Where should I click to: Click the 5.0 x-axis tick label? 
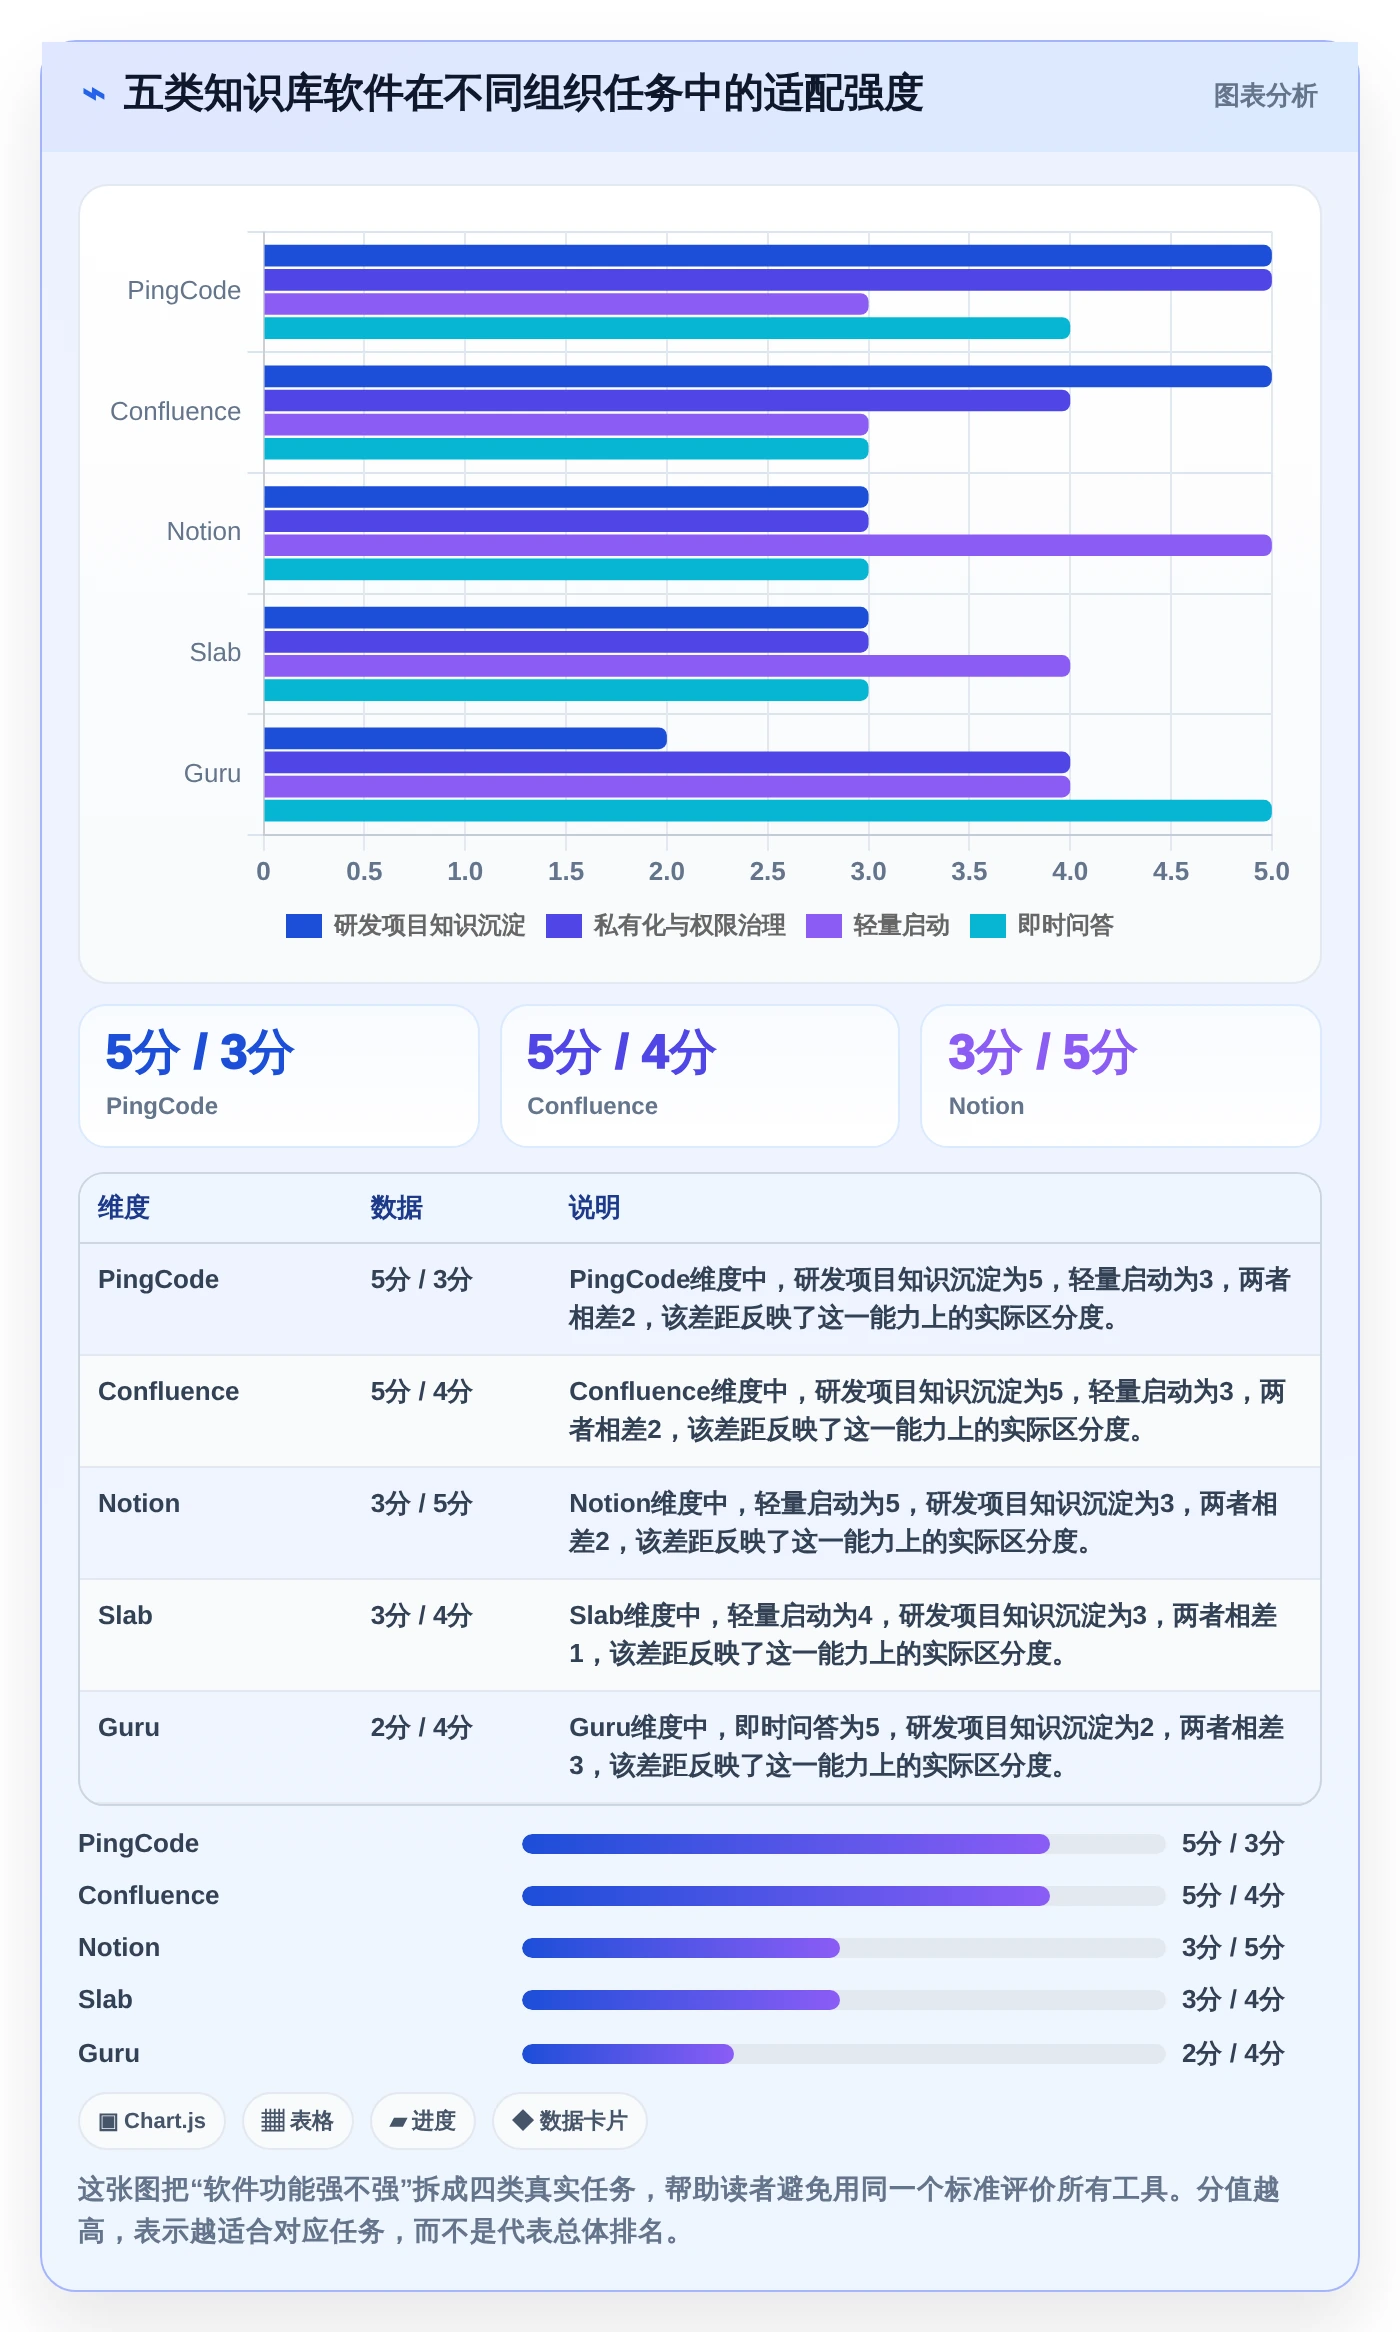(x=1271, y=872)
